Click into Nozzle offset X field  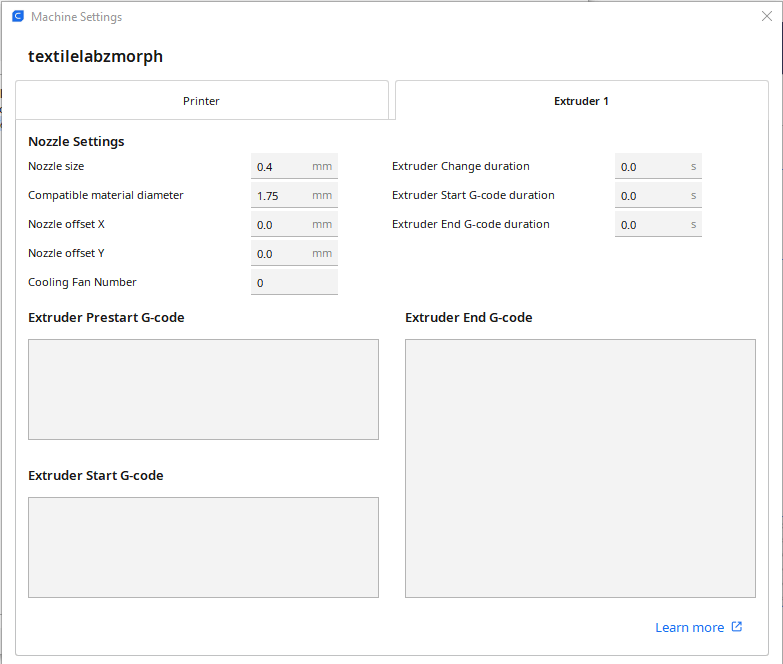281,225
